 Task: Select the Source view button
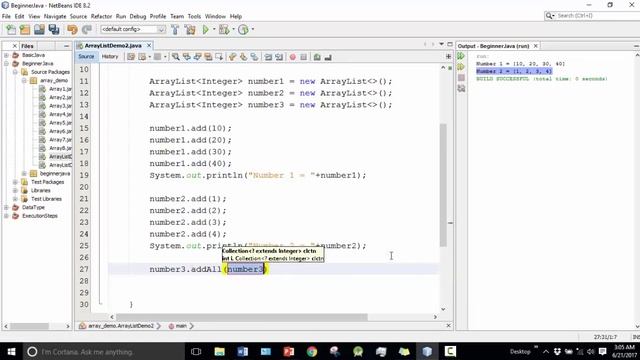point(86,57)
